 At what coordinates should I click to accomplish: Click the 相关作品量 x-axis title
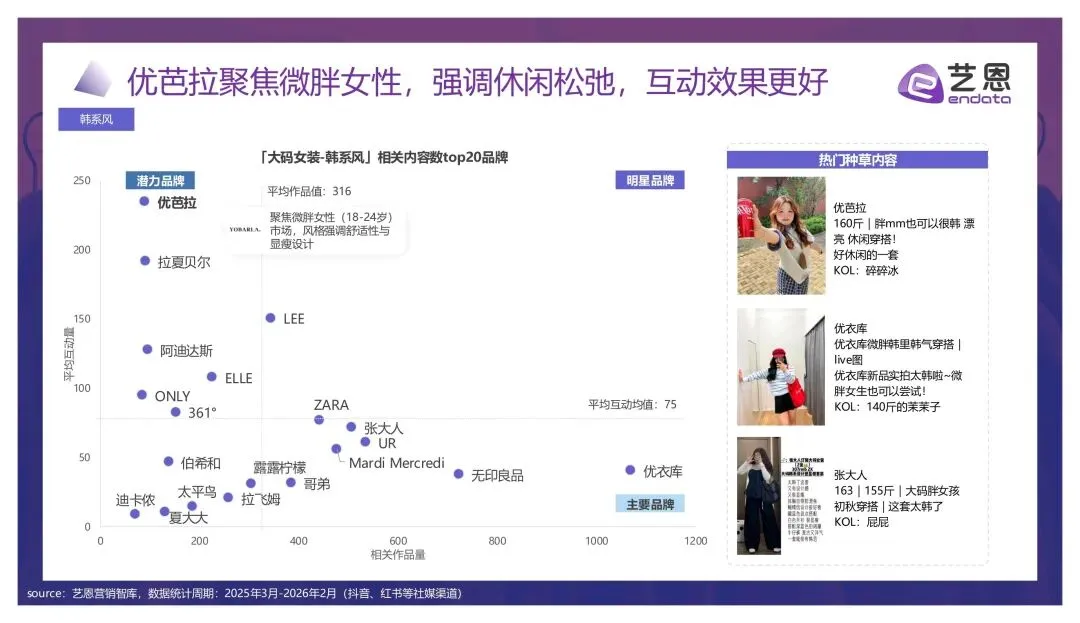[x=398, y=555]
